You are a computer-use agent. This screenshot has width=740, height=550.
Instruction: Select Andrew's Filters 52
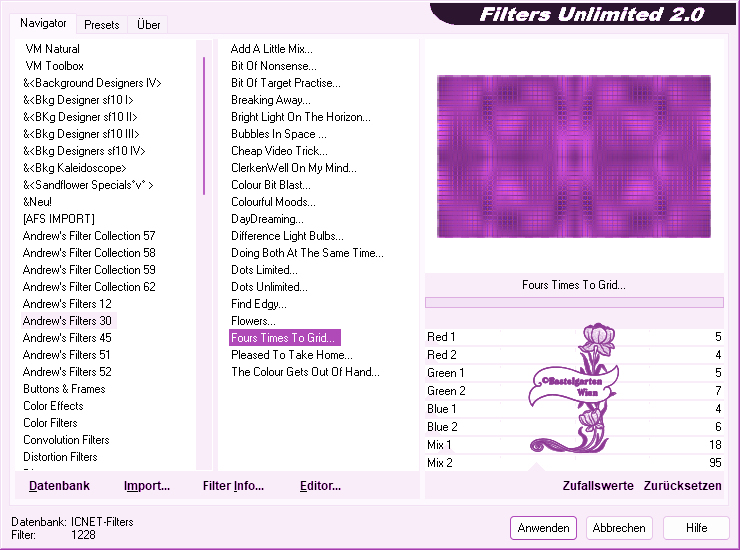67,372
